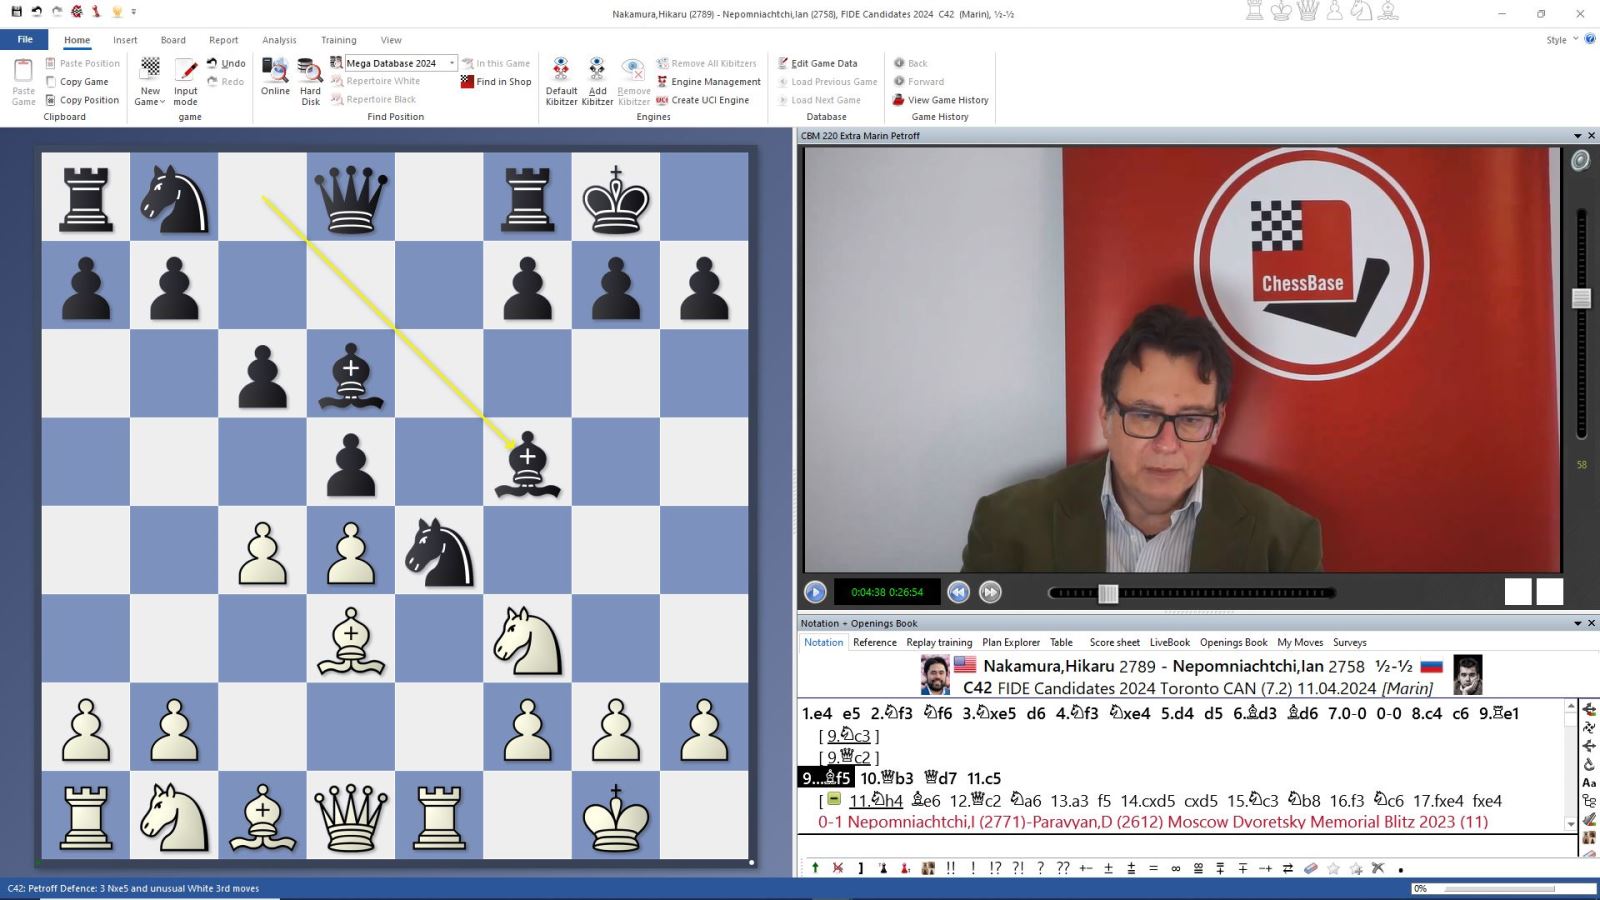Screen dimensions: 1600x900
Task: Collapse the 11.Nh4 variation minus box
Action: click(x=834, y=800)
